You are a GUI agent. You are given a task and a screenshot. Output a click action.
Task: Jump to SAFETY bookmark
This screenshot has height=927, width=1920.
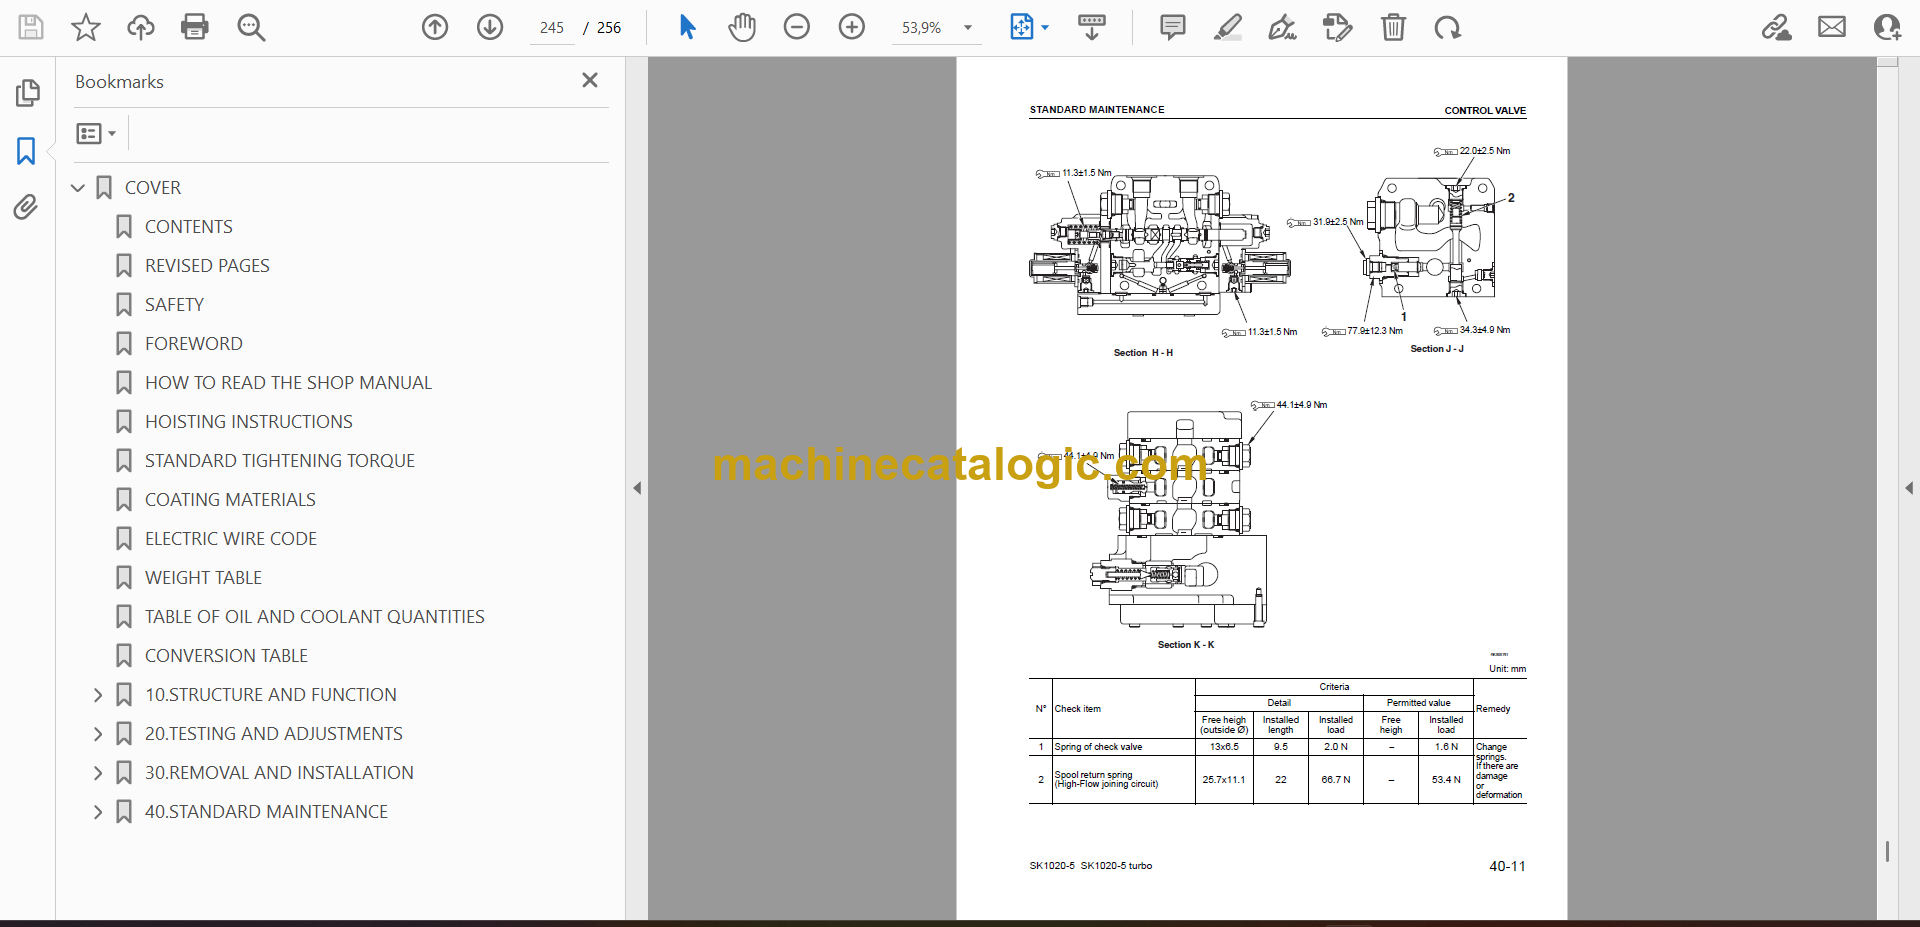(x=174, y=305)
